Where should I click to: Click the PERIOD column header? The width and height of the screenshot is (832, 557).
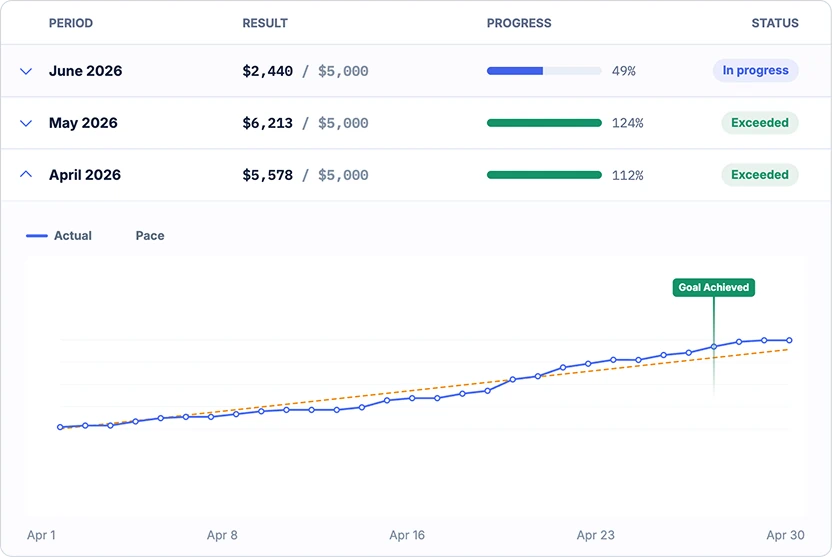coord(71,23)
